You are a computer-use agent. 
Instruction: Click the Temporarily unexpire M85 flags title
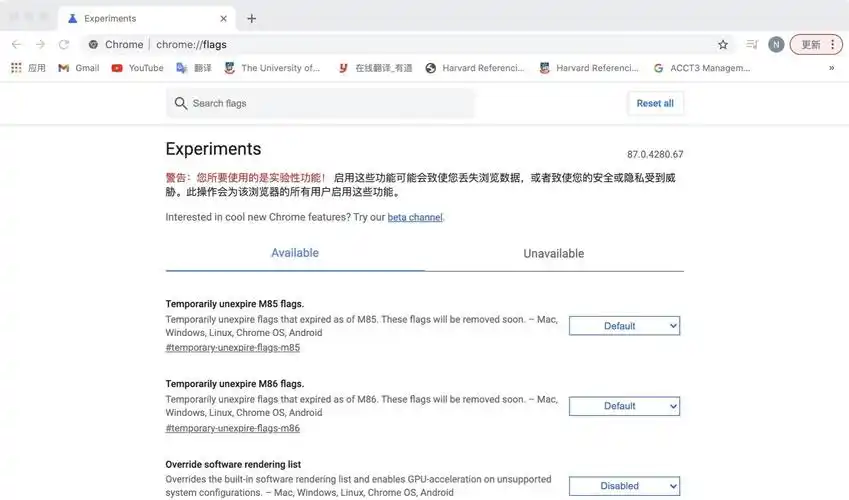pos(234,304)
